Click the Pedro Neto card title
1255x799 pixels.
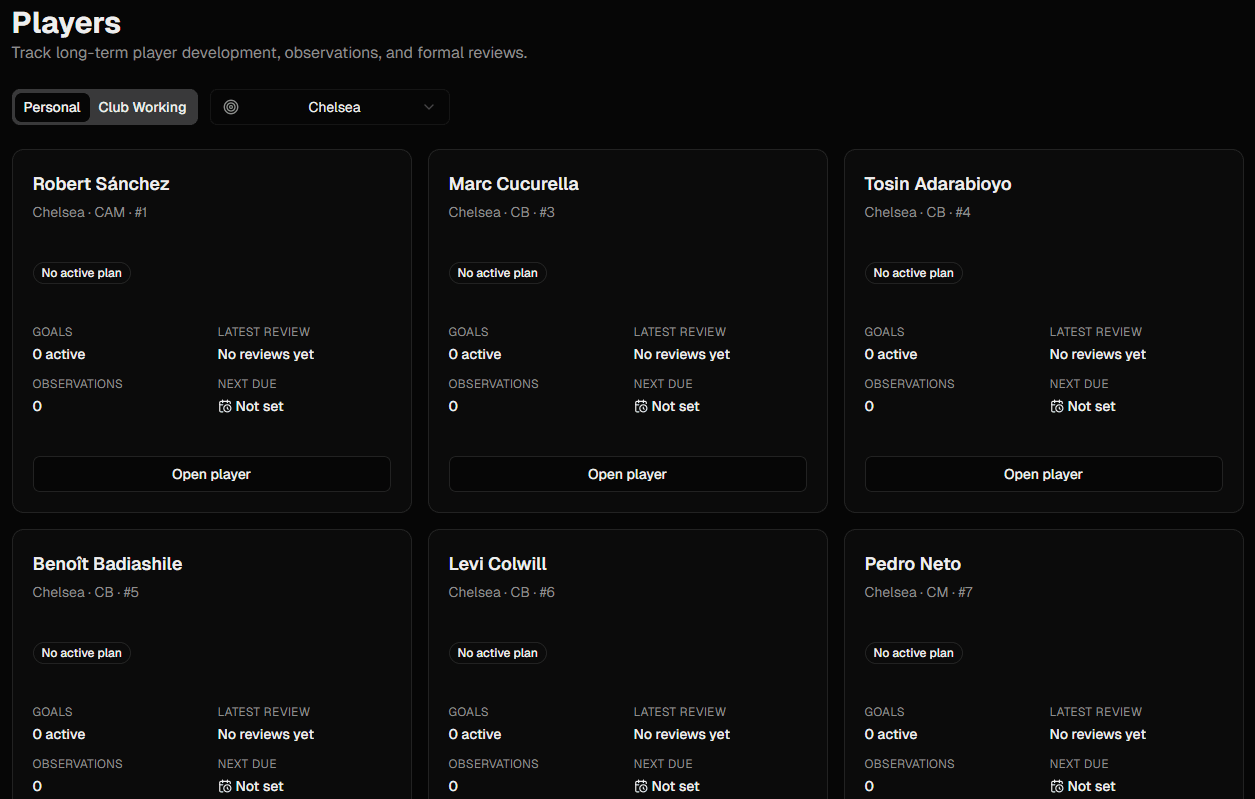913,564
